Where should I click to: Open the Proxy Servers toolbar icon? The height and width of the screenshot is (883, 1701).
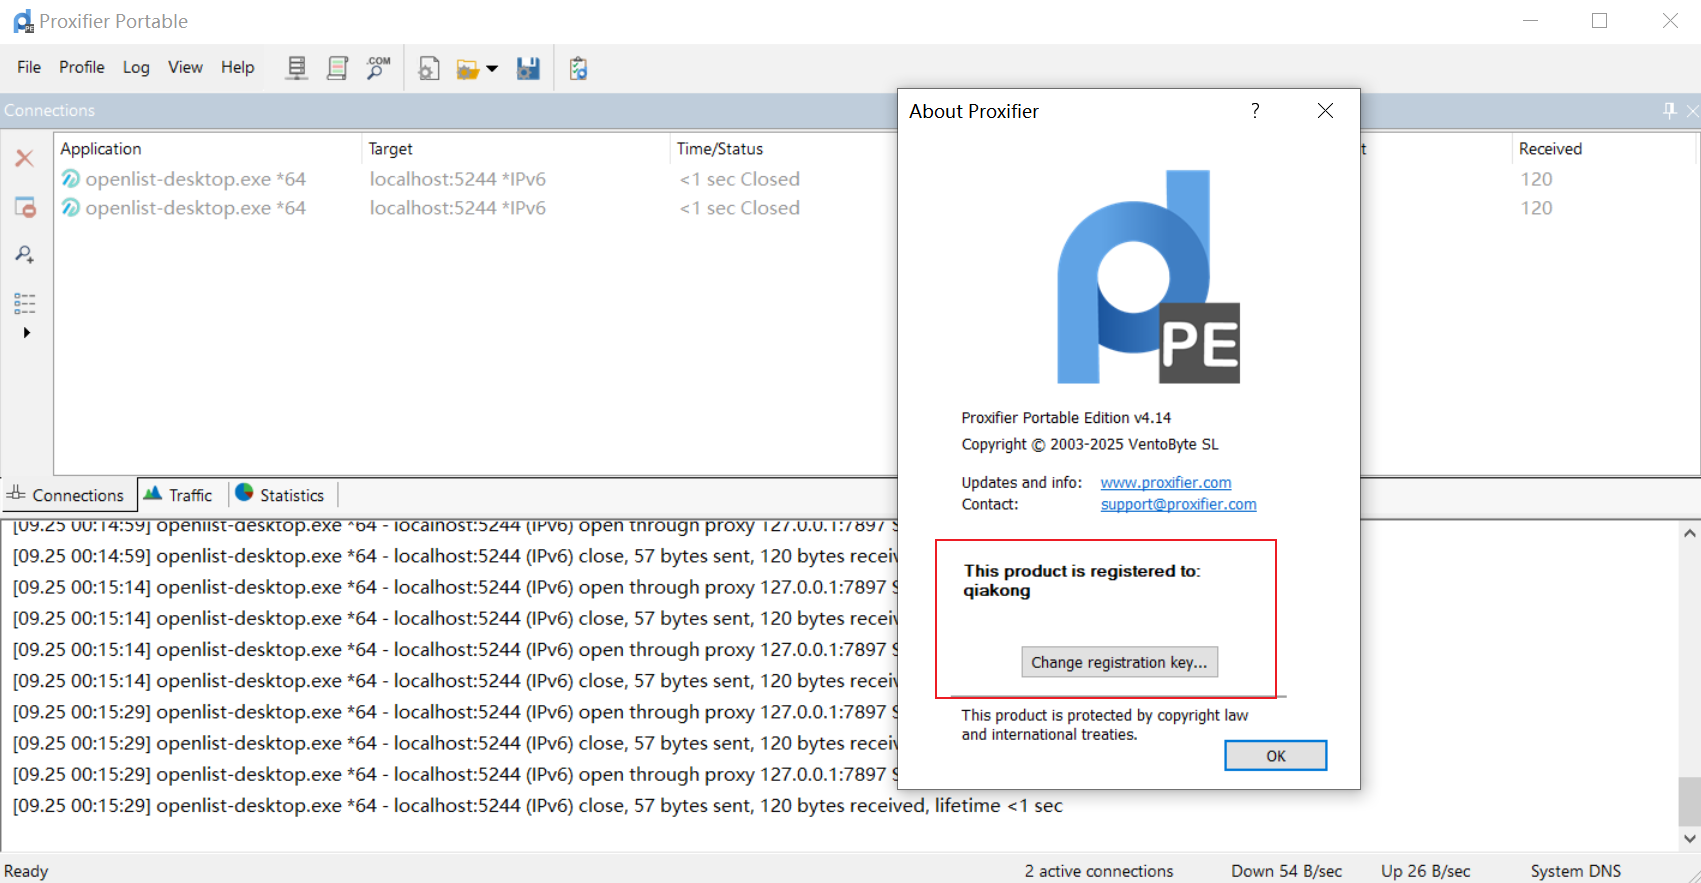[x=297, y=68]
